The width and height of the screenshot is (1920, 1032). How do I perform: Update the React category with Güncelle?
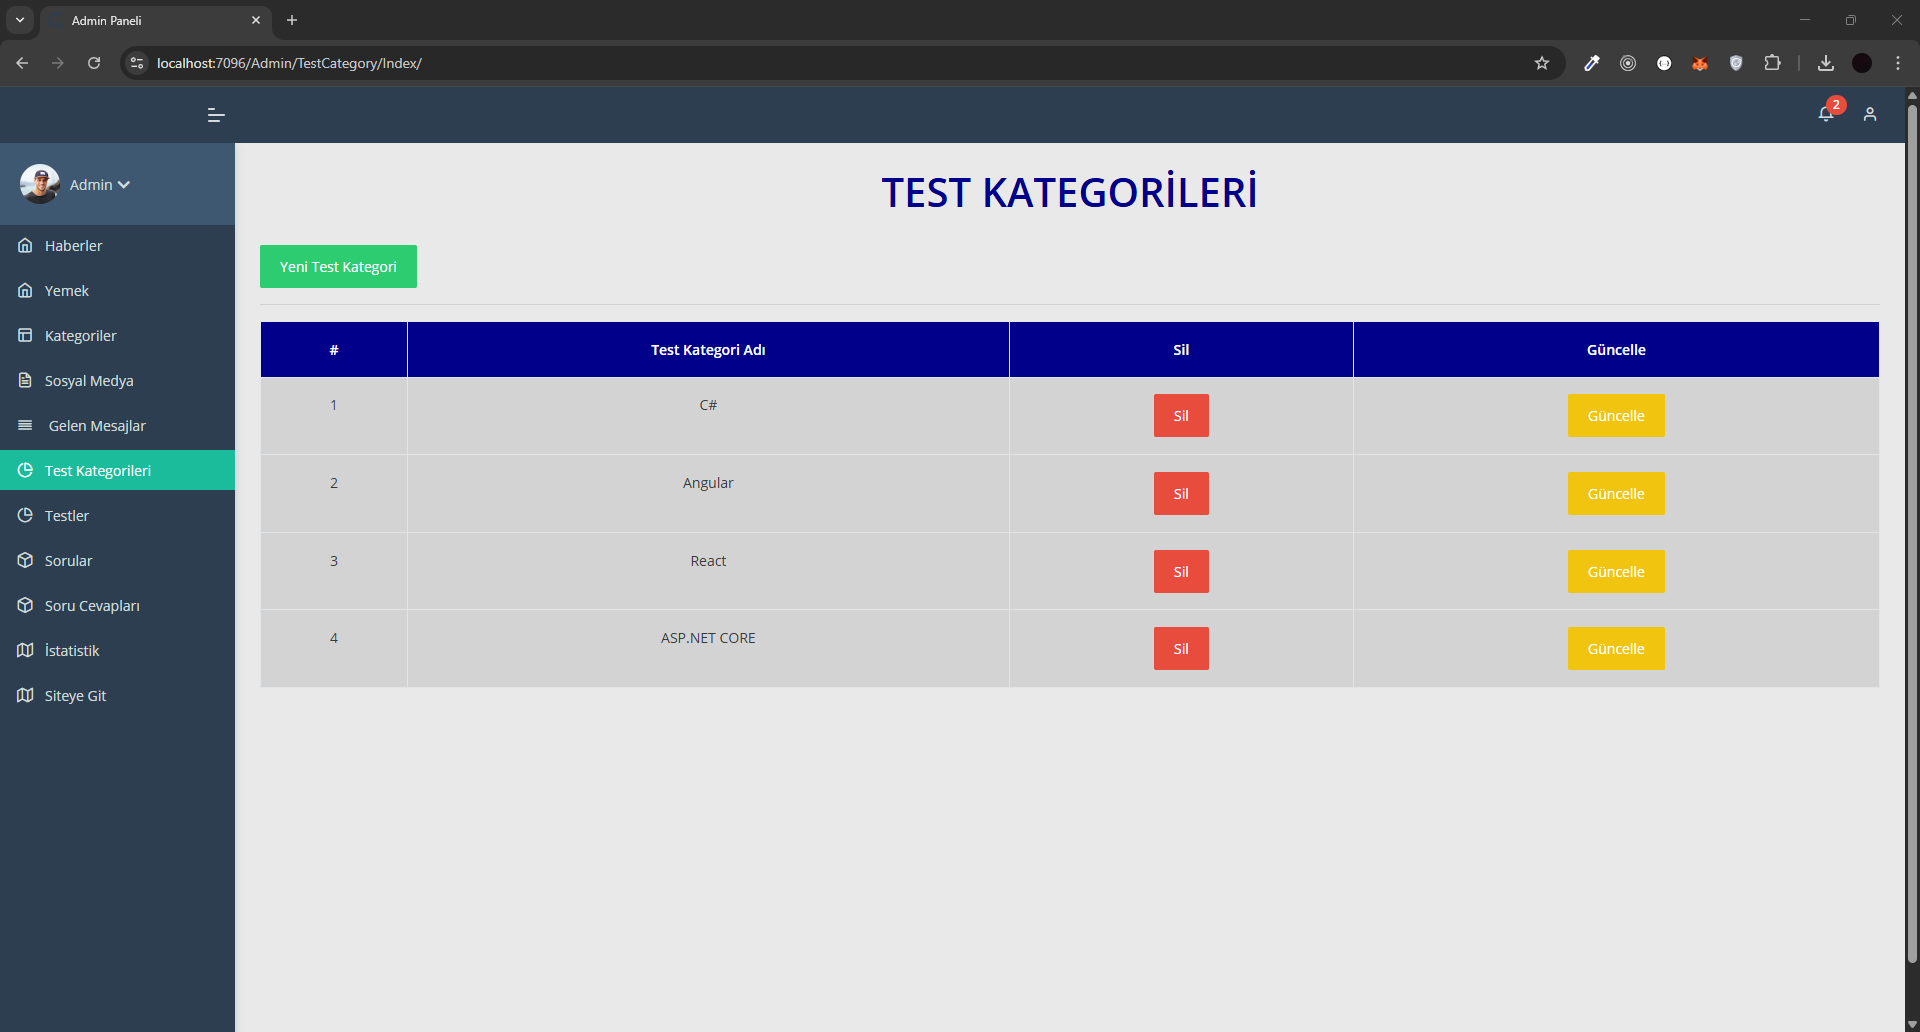(1615, 572)
